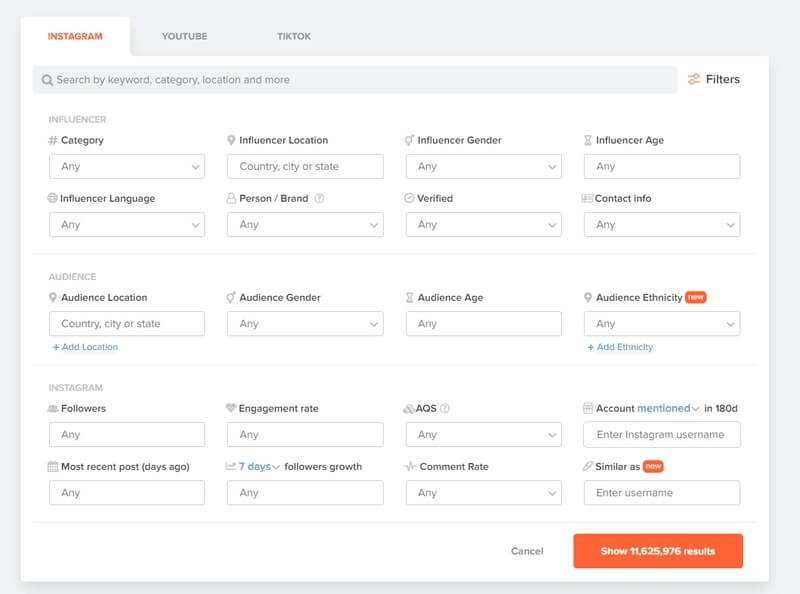
Task: Click the calendar icon beside Most recent post
Action: coord(53,466)
